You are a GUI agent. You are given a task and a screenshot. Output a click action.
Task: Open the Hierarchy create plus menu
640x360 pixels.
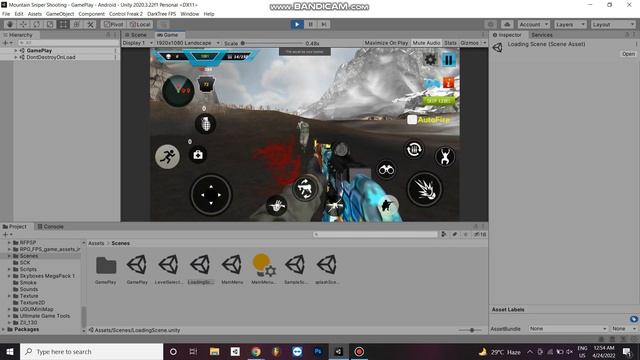tap(7, 43)
